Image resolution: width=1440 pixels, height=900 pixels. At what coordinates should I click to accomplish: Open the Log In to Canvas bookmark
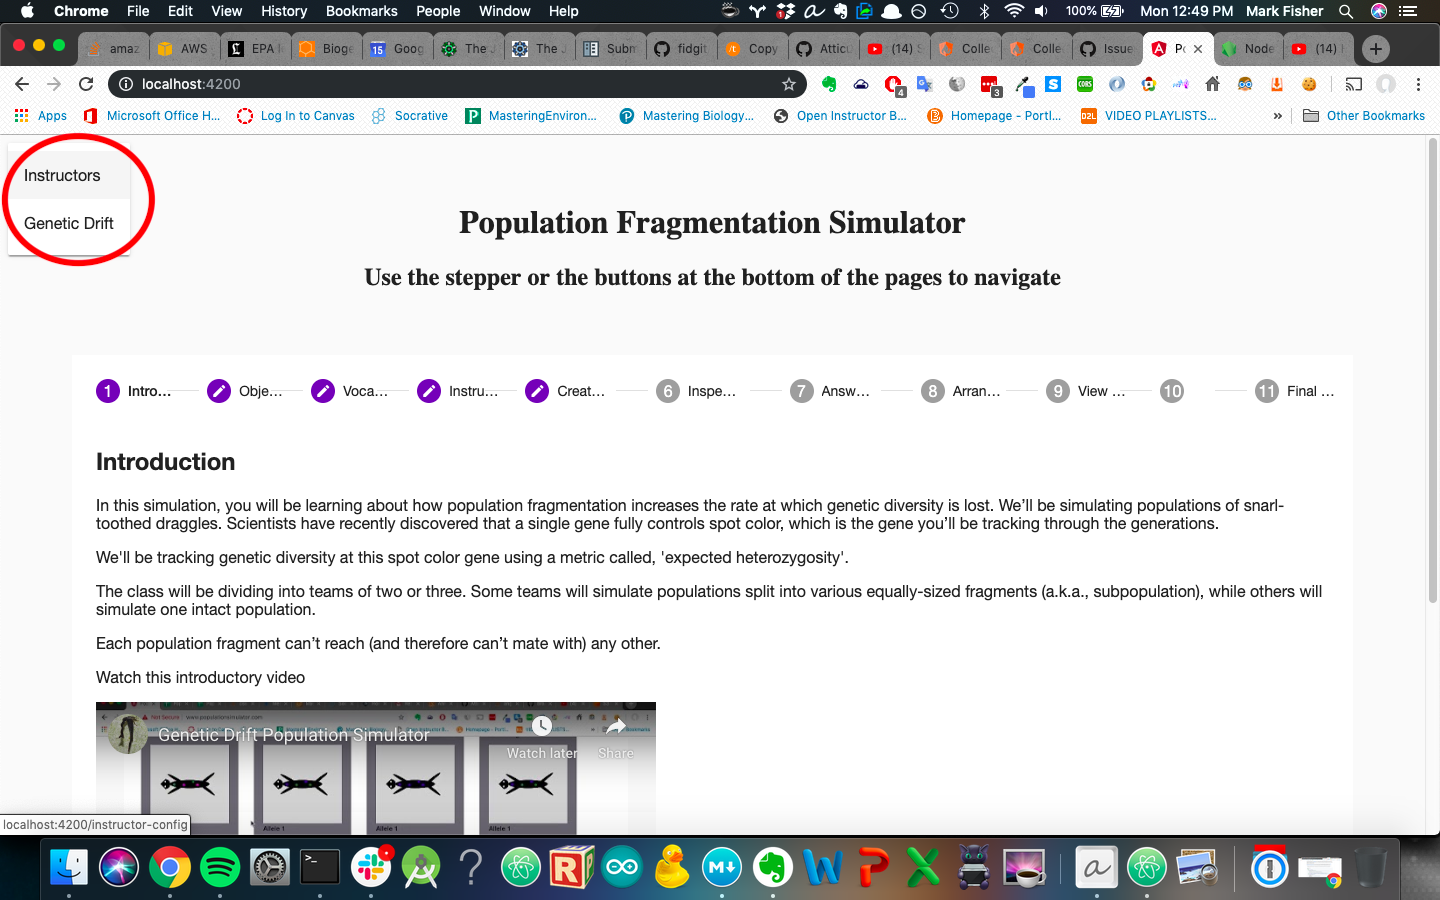(x=296, y=116)
